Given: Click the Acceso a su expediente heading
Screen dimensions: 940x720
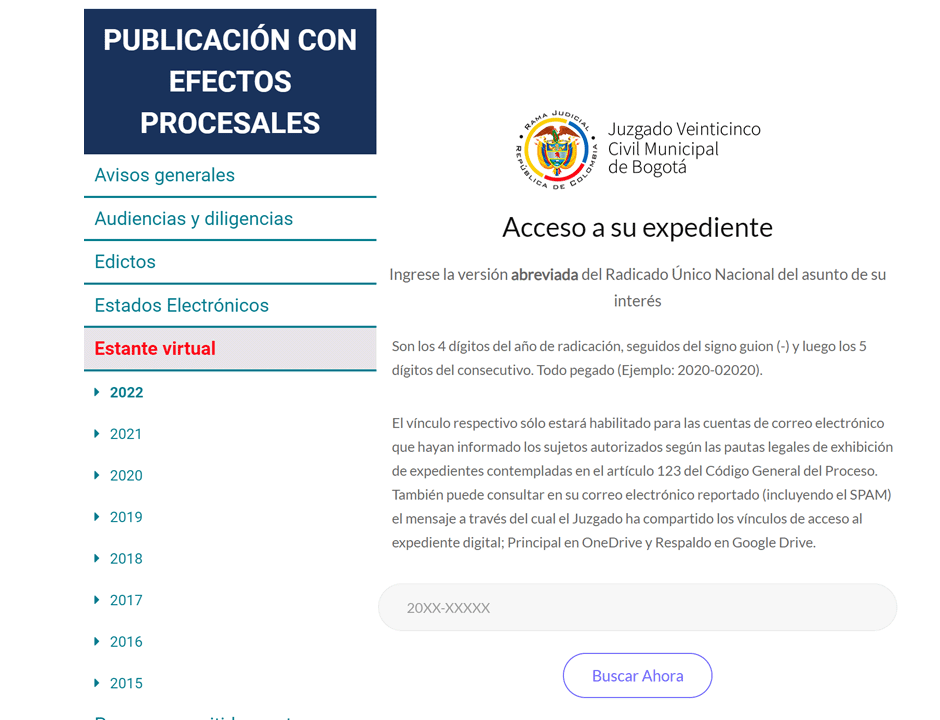Looking at the screenshot, I should click(637, 227).
